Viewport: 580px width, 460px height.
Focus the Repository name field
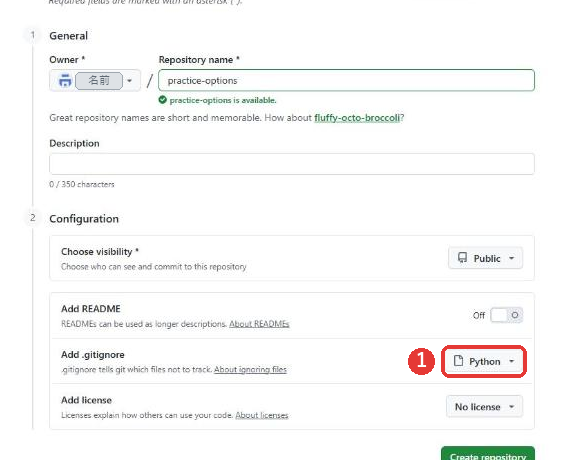tap(346, 80)
